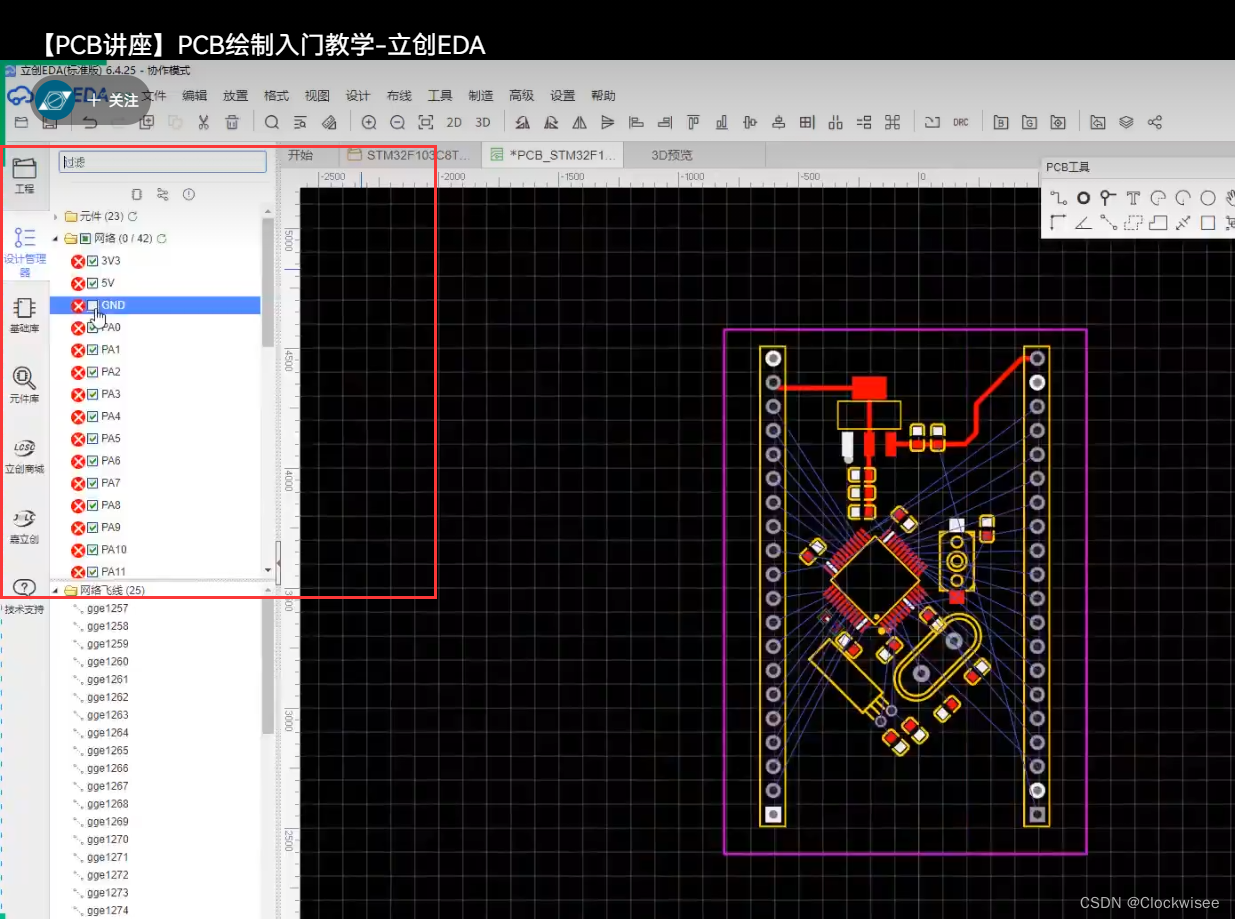The image size is (1235, 919).
Task: Click the BOM export icon
Action: pyautogui.click(x=1001, y=122)
